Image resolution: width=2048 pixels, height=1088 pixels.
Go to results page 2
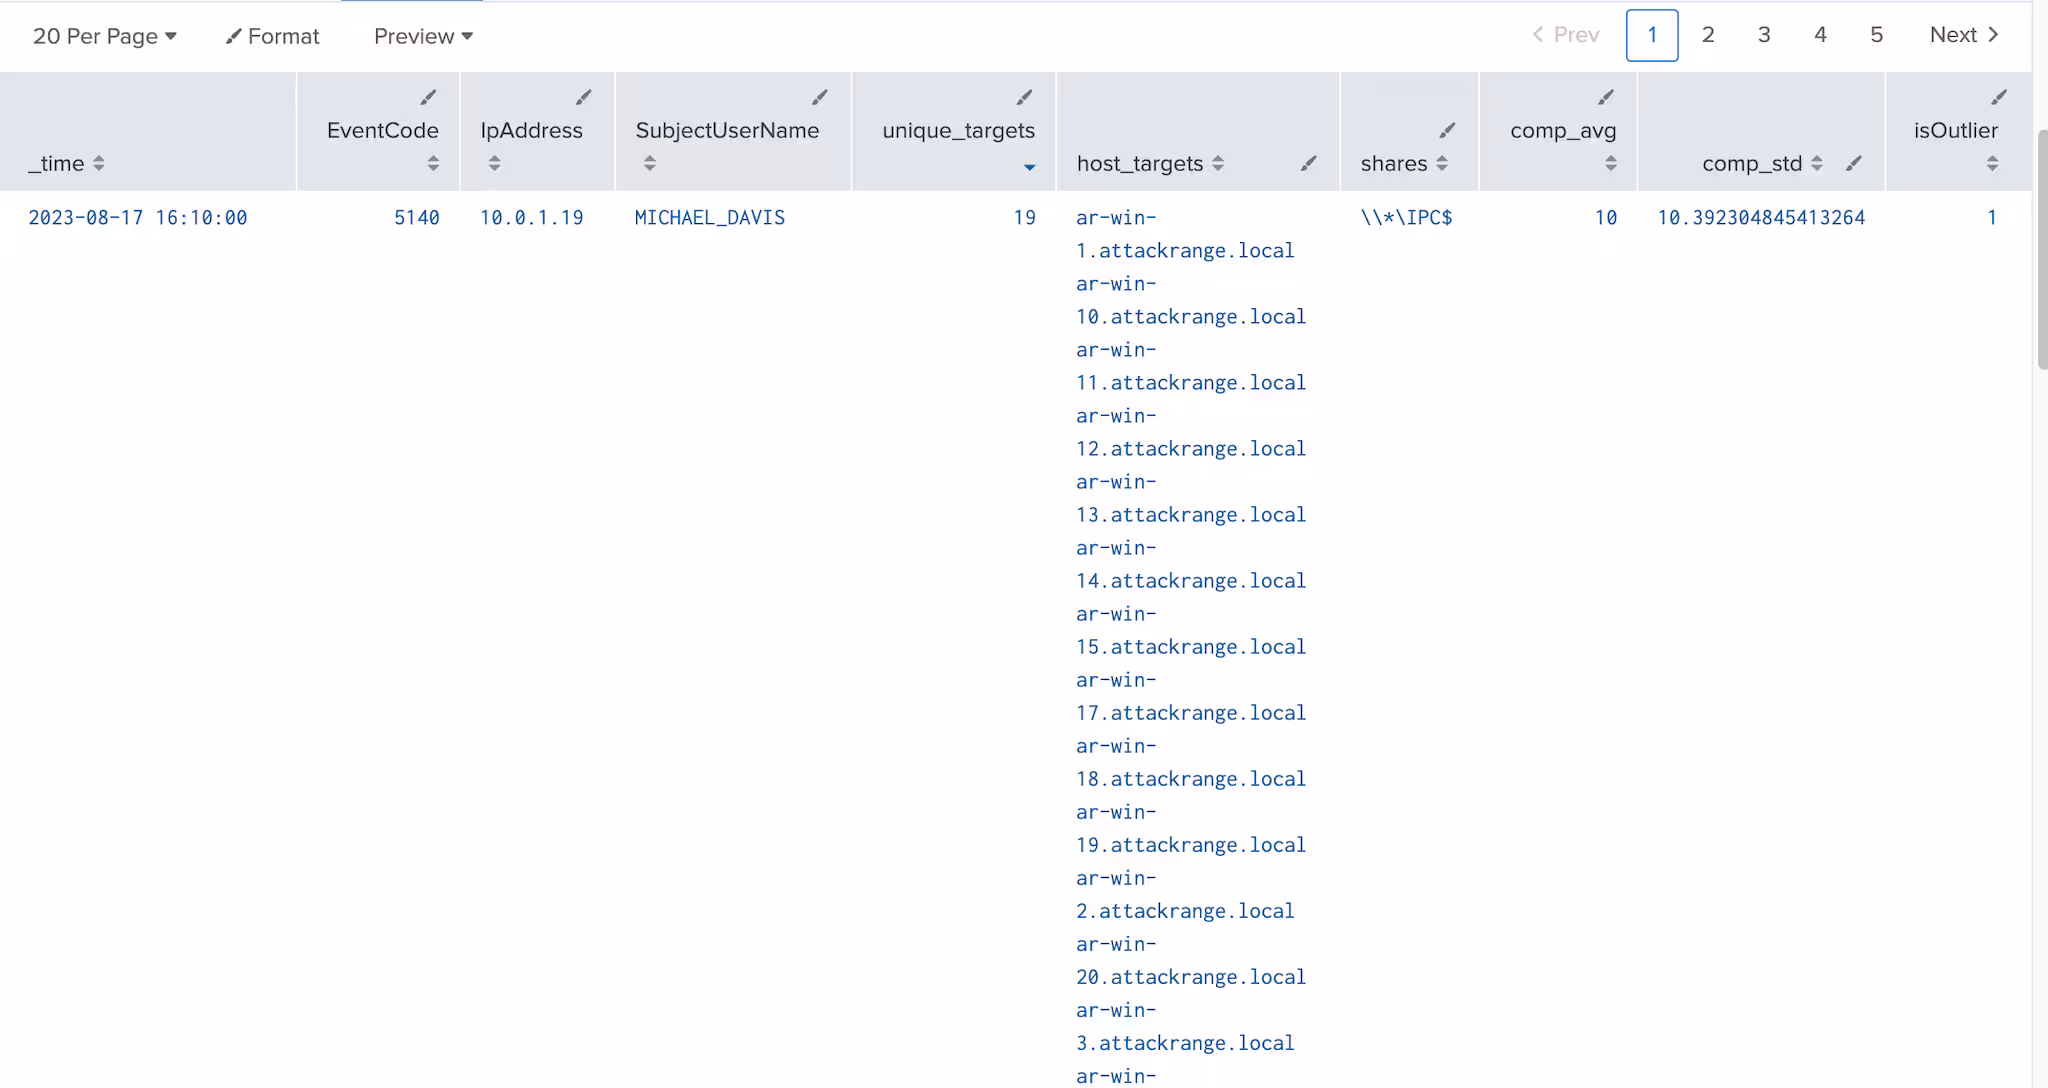click(1708, 35)
